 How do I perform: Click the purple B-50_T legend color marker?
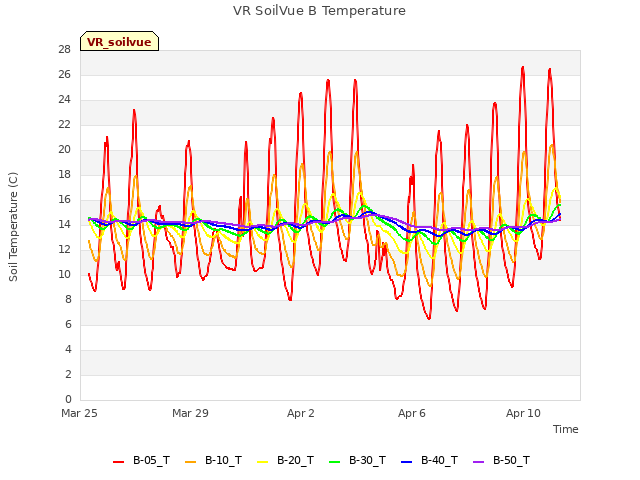pos(478,462)
